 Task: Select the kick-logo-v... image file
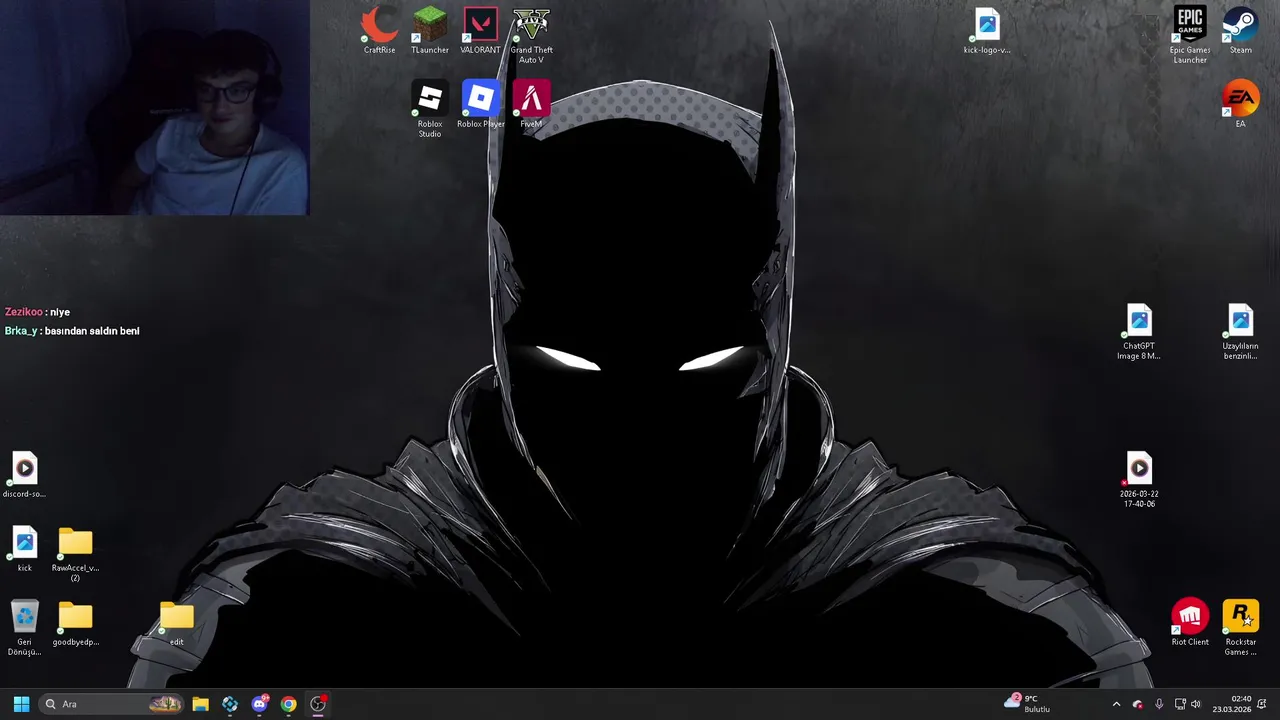[x=987, y=31]
